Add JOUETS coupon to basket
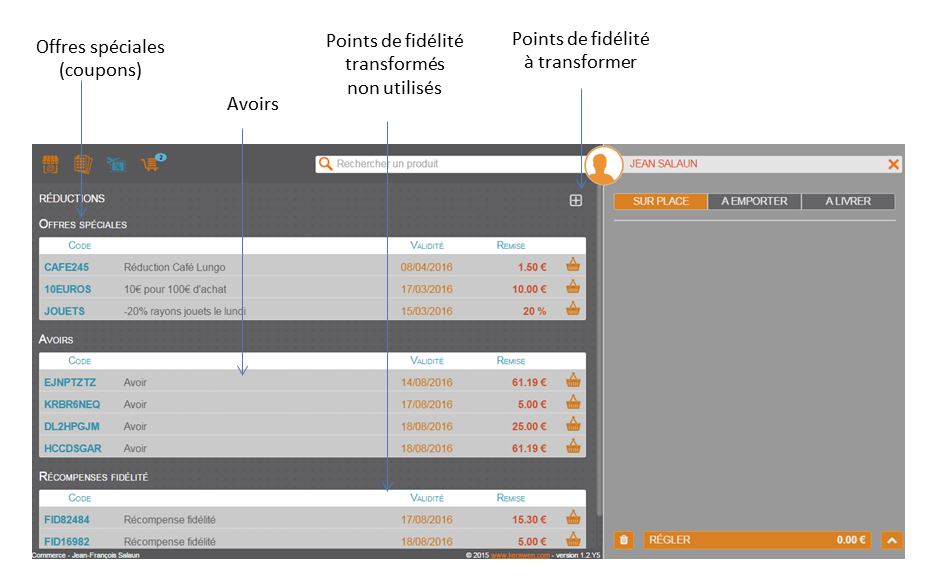This screenshot has height=585, width=941. tap(573, 309)
